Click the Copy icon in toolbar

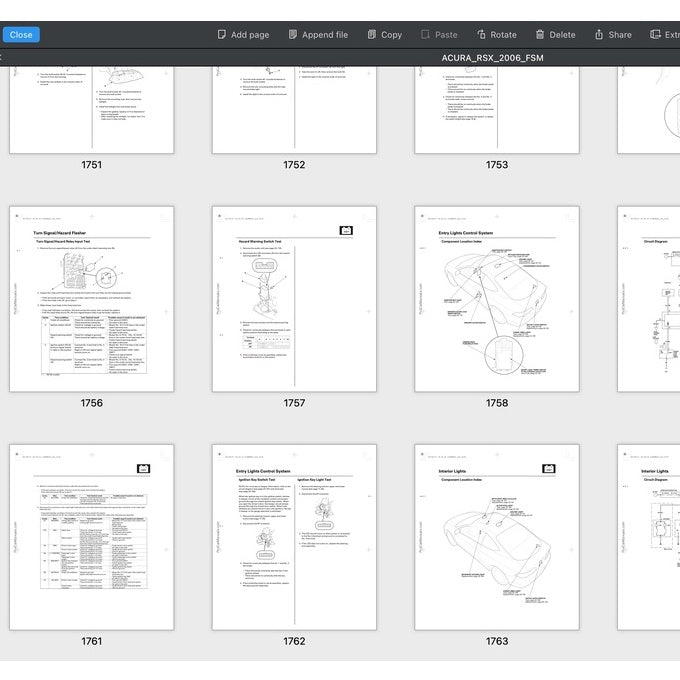coord(372,34)
